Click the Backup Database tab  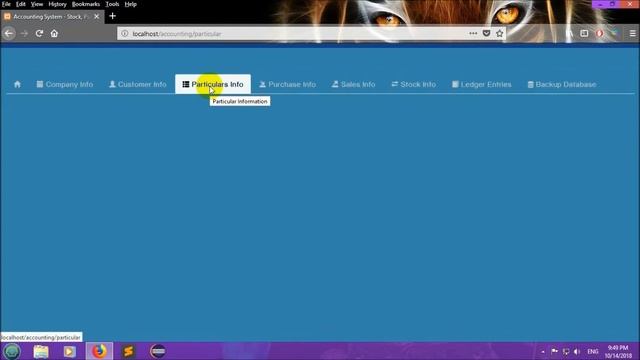point(562,84)
